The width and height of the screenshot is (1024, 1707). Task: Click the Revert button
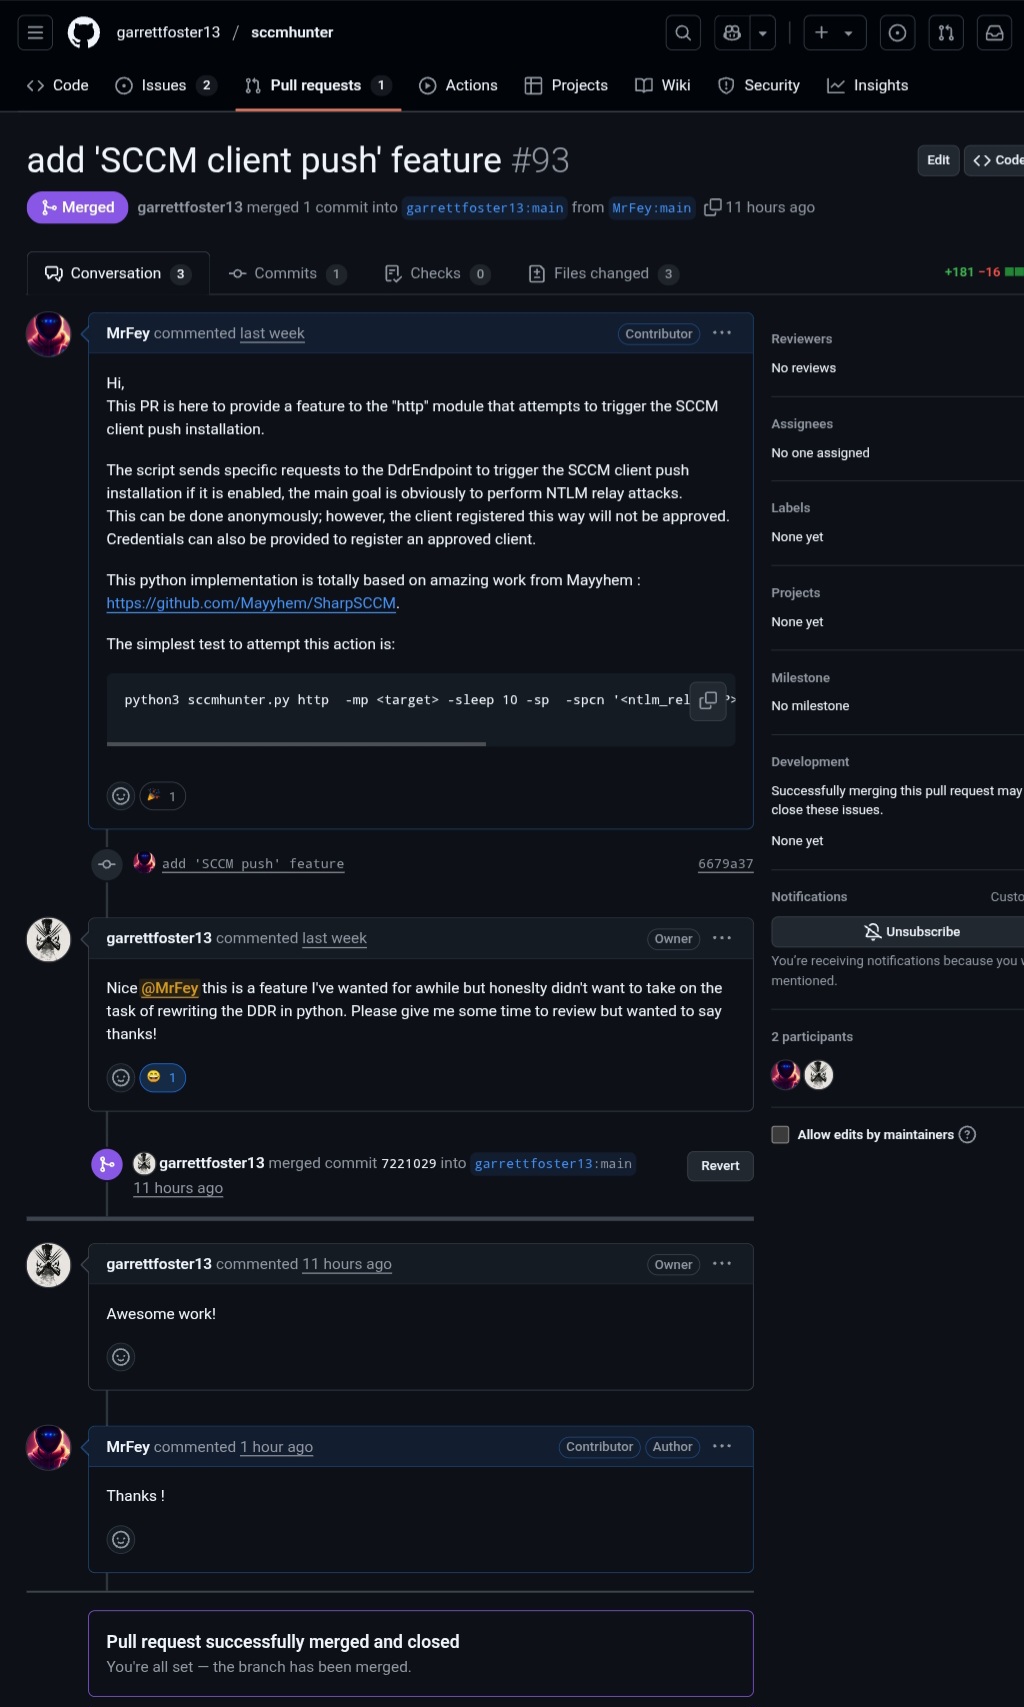pos(720,1166)
